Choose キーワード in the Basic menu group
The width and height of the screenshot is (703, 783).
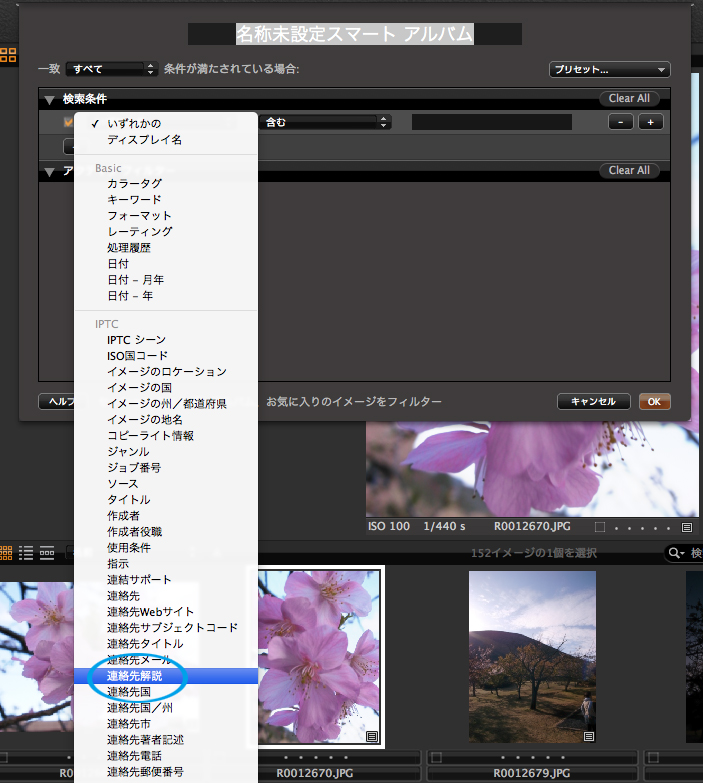pos(135,200)
